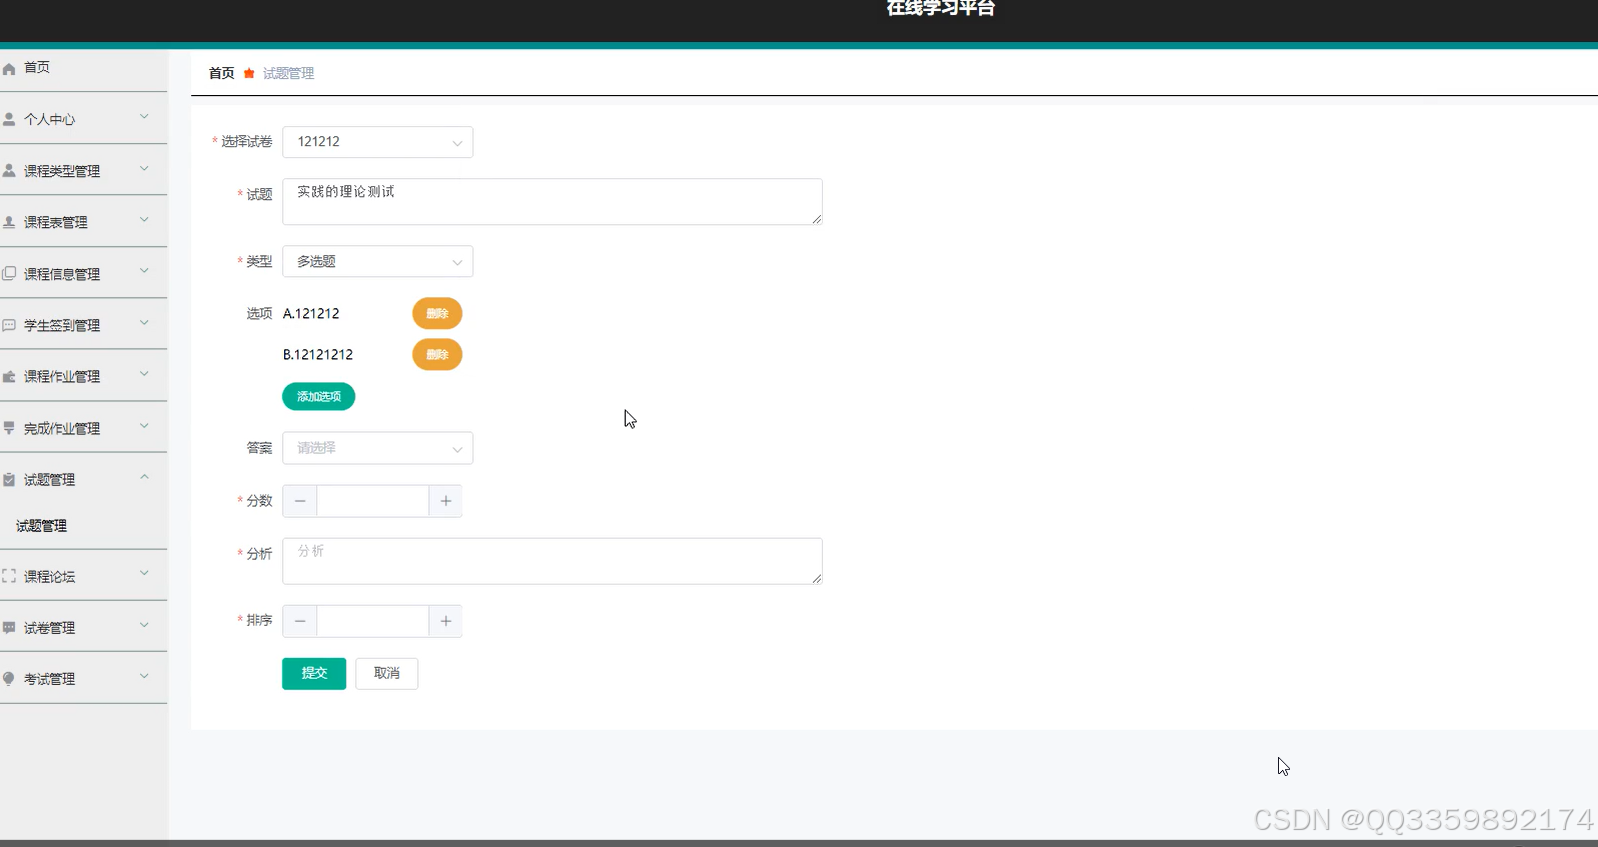1598x847 pixels.
Task: Collapse the 试题管理 menu chevron
Action: click(144, 477)
